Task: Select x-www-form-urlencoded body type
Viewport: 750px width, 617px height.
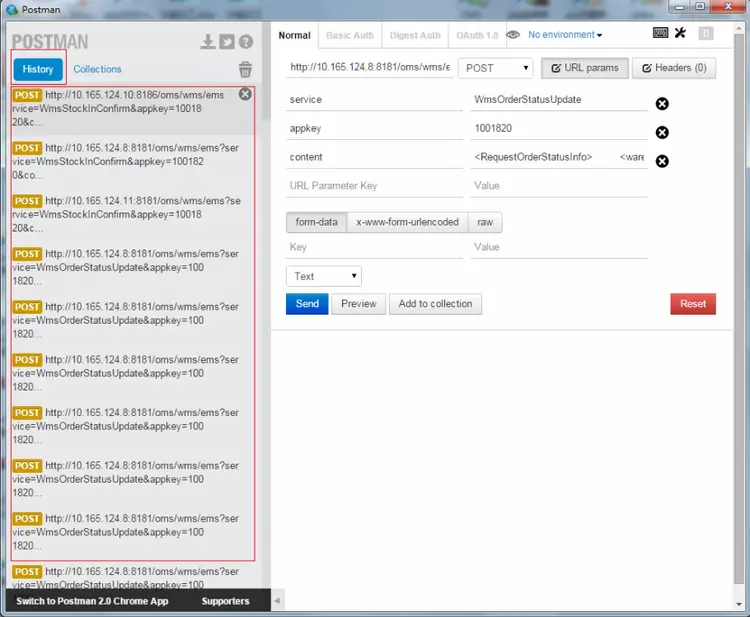Action: (407, 222)
